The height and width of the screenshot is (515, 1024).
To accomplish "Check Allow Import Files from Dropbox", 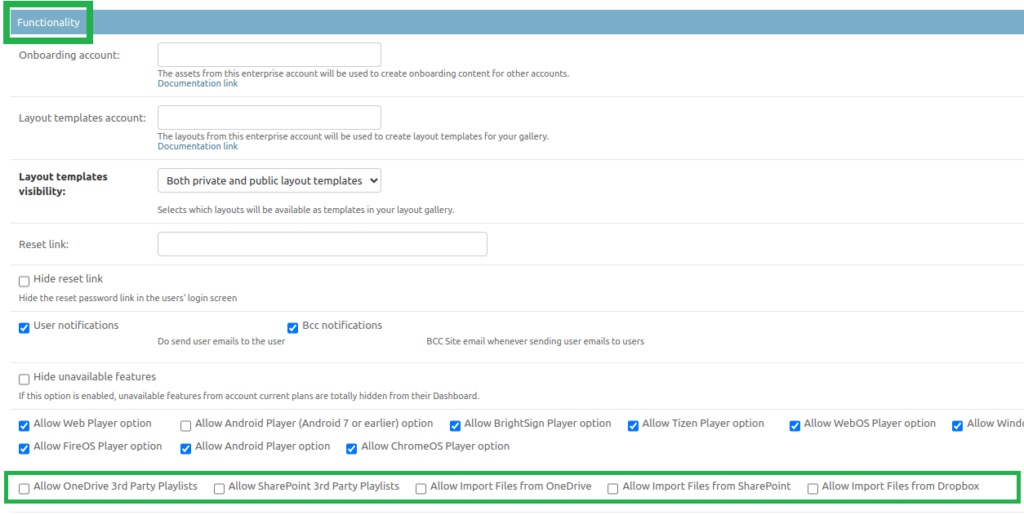I will (813, 488).
